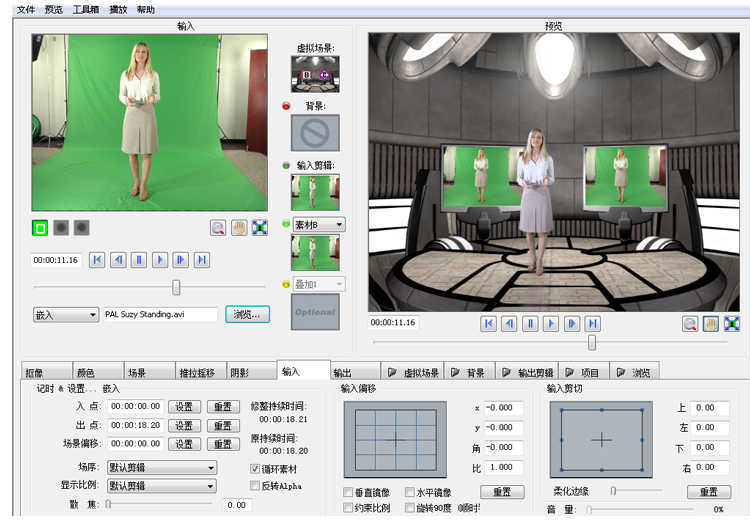Jump to last frame in preview player
This screenshot has width=750, height=522.
(x=593, y=323)
